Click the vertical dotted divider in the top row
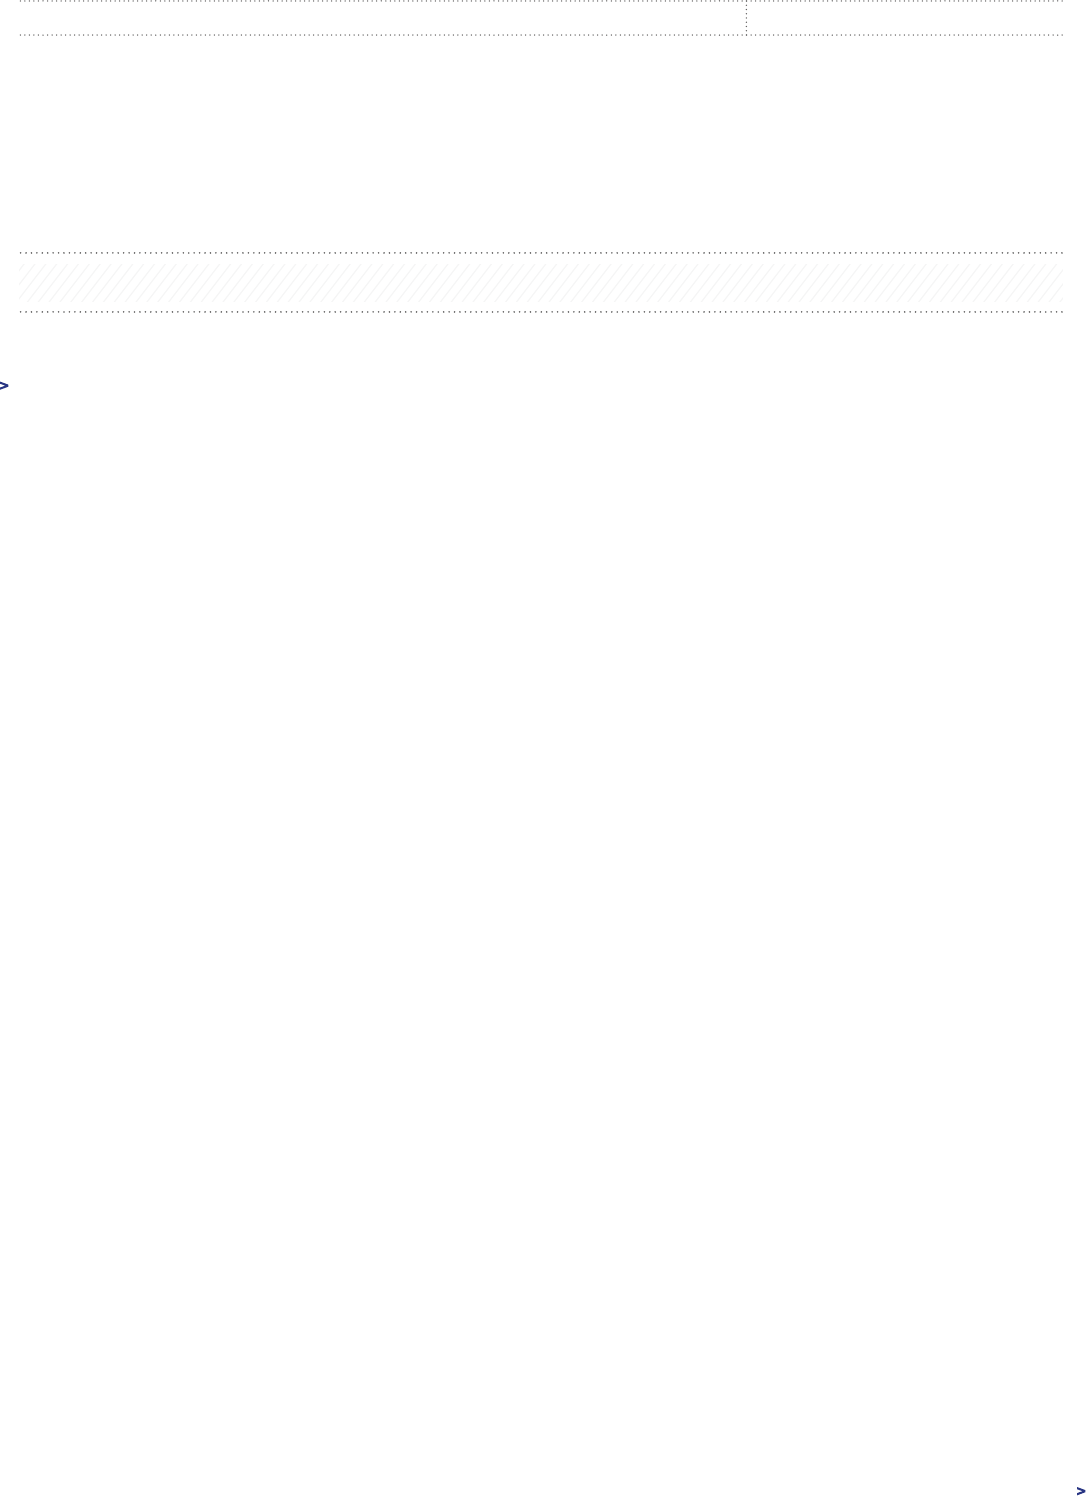 click(746, 18)
